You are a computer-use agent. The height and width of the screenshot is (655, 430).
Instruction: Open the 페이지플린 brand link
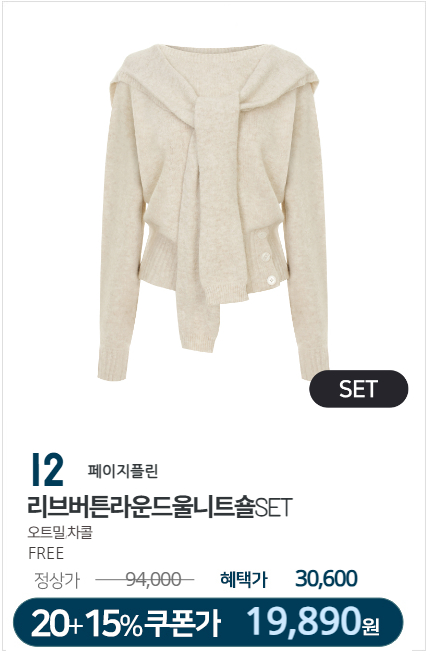pyautogui.click(x=123, y=473)
